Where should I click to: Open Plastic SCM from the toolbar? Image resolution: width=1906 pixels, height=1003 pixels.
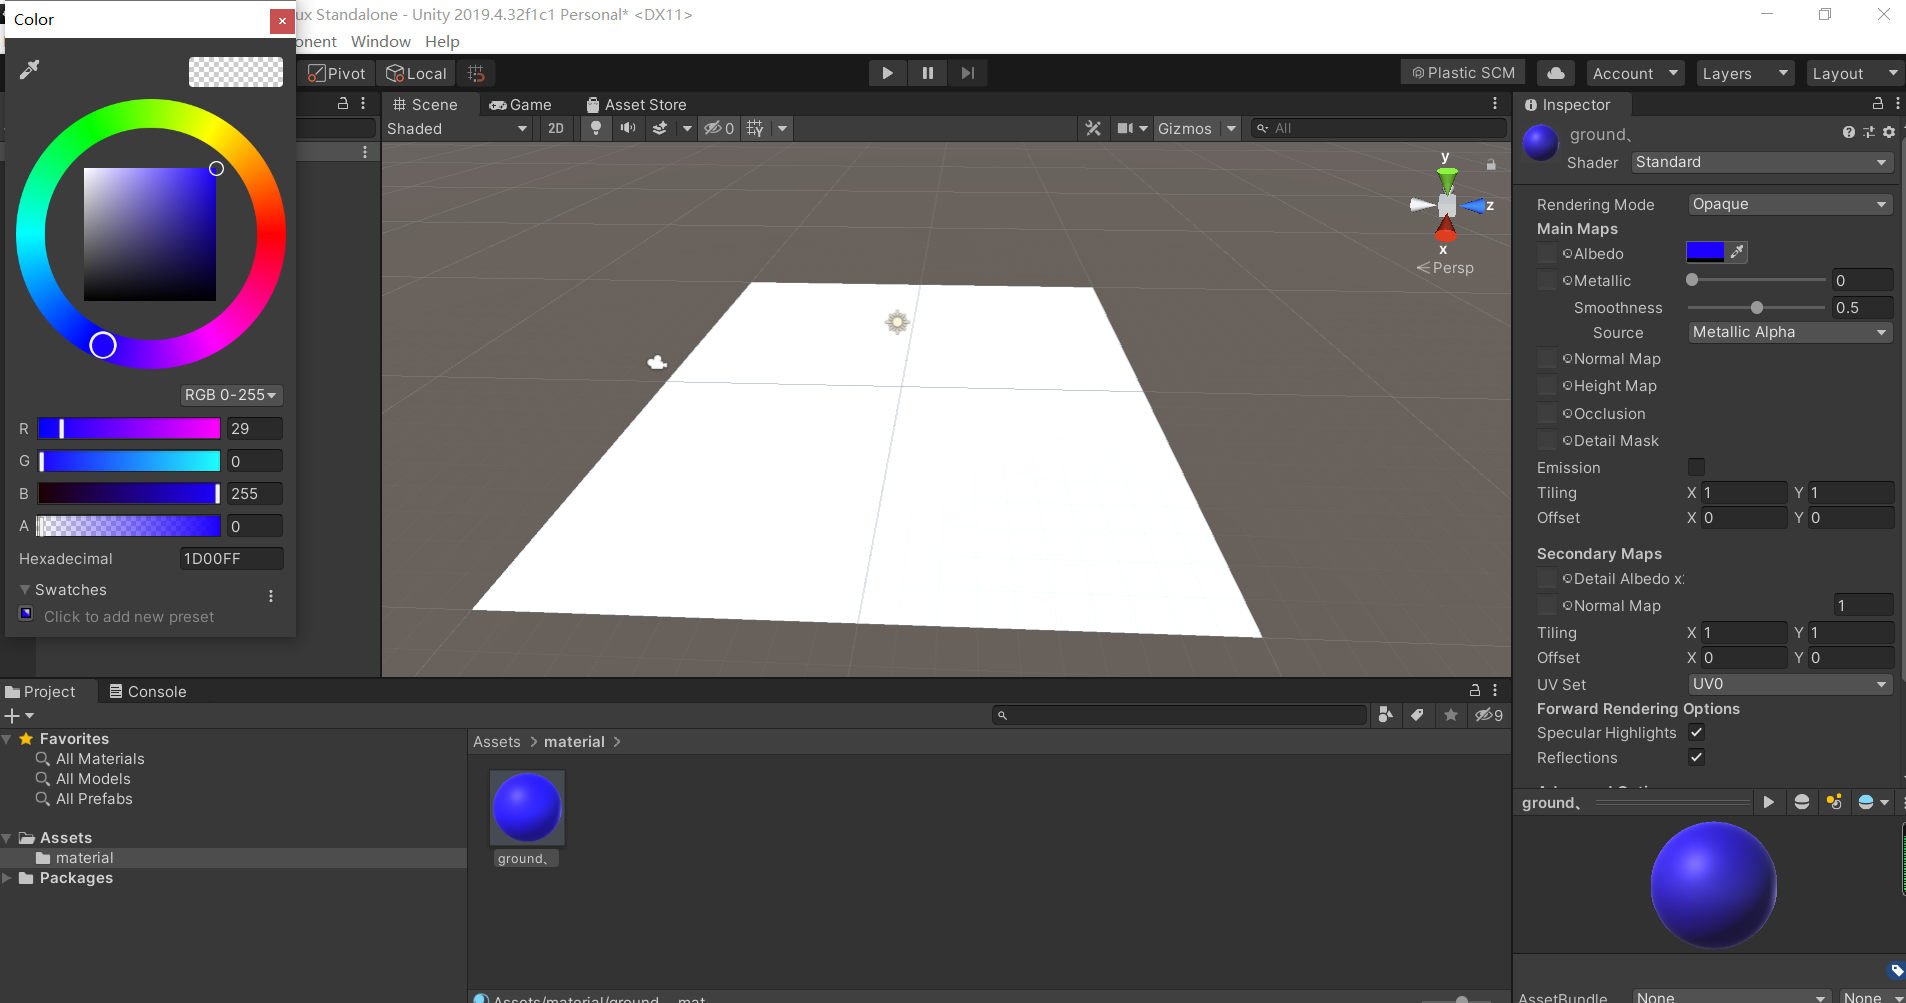click(x=1462, y=72)
